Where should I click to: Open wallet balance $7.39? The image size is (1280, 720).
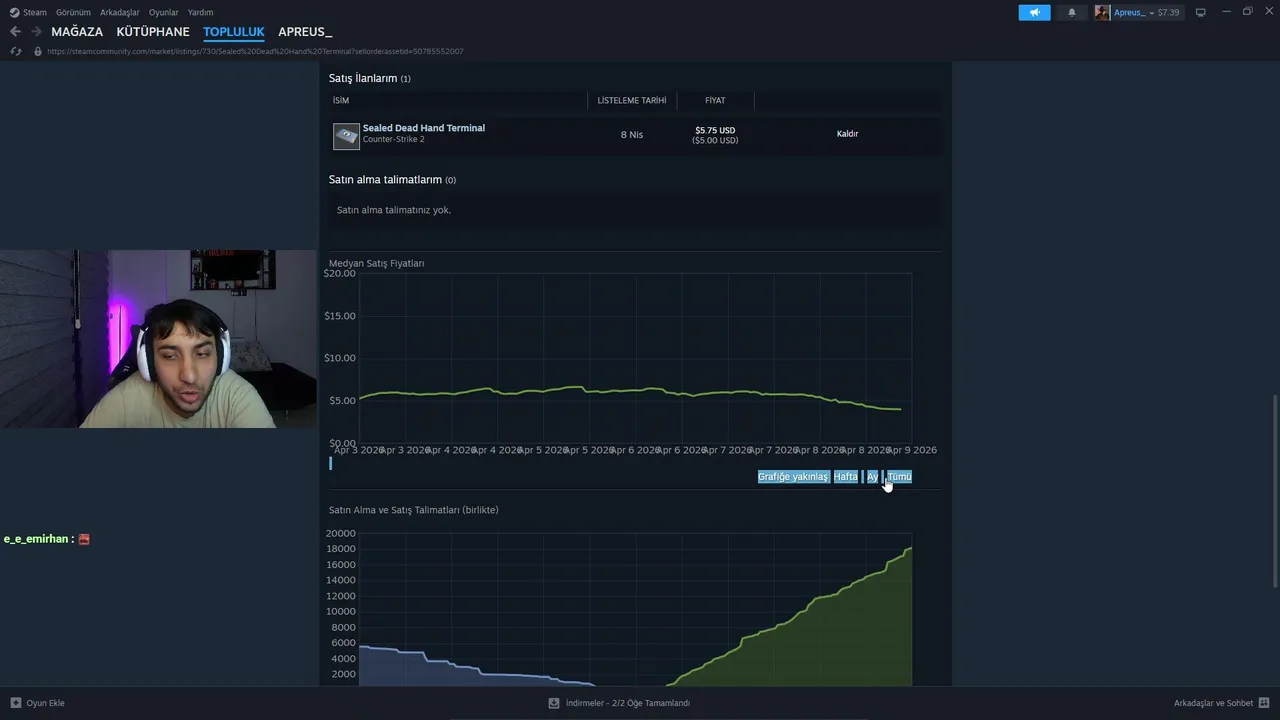click(x=1168, y=12)
